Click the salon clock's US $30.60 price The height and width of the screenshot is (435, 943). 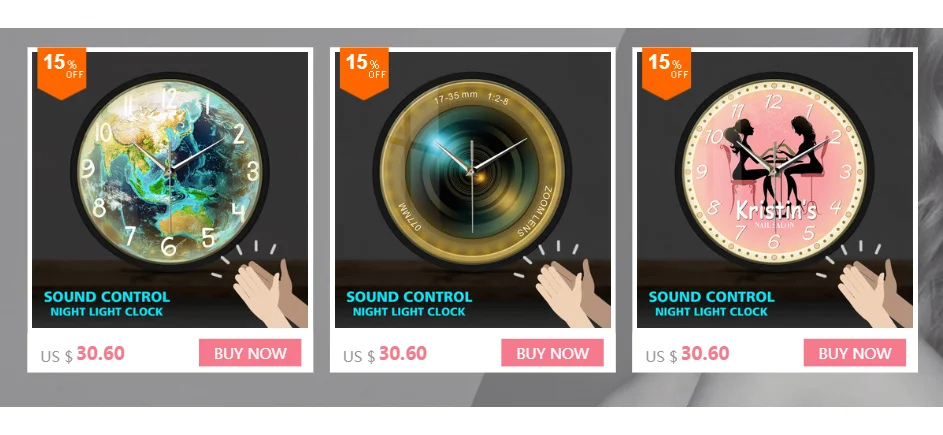(687, 354)
